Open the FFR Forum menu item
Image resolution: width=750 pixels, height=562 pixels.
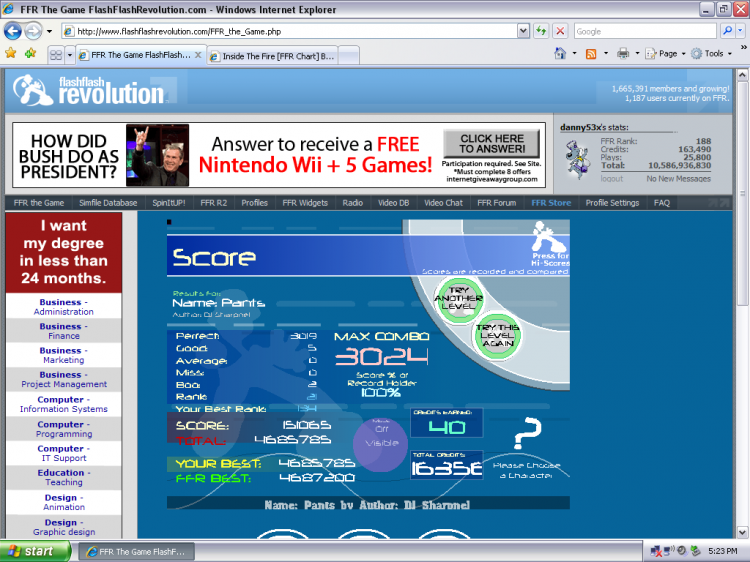pos(496,203)
